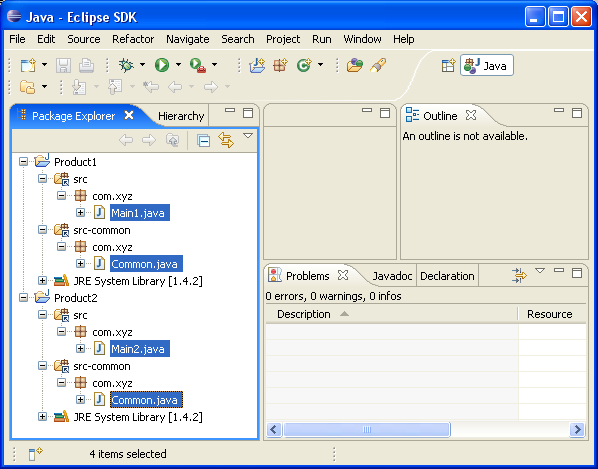This screenshot has width=598, height=469.
Task: Open the Navigate menu
Action: click(x=188, y=39)
